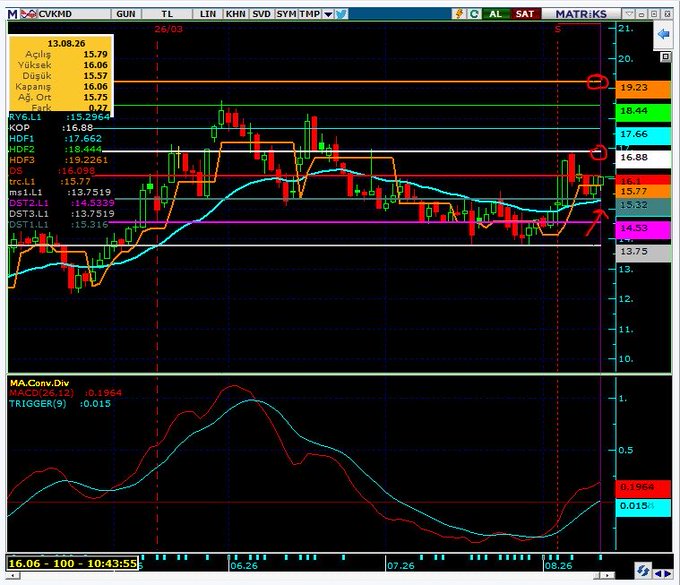Click the red SAT sell button
The height and width of the screenshot is (585, 680).
click(525, 14)
